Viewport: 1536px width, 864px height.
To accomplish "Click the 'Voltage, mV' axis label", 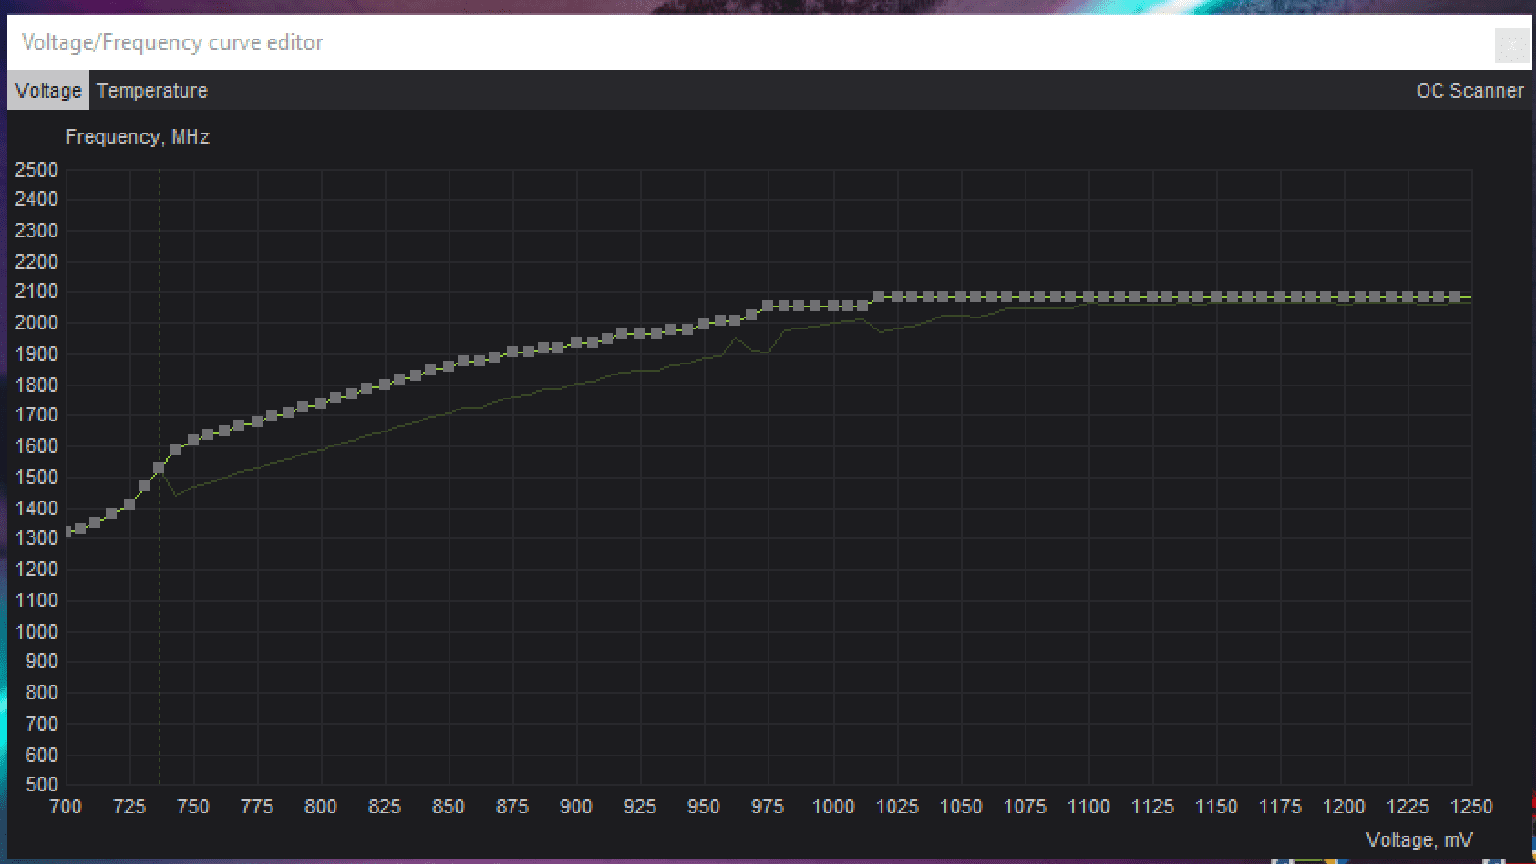I will coord(1419,840).
